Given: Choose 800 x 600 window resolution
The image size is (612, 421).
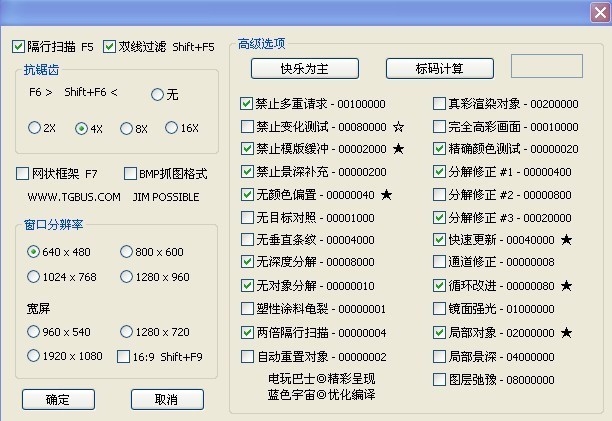Looking at the screenshot, I should pos(126,252).
